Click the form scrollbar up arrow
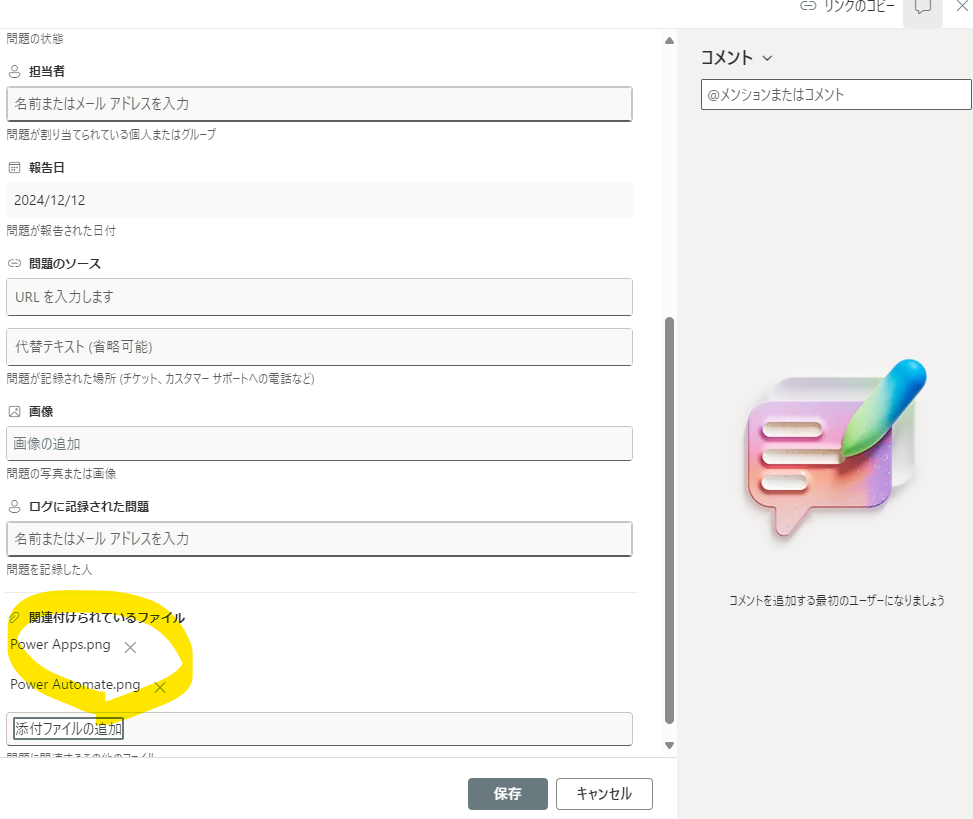Viewport: 973px width, 819px height. click(x=669, y=41)
